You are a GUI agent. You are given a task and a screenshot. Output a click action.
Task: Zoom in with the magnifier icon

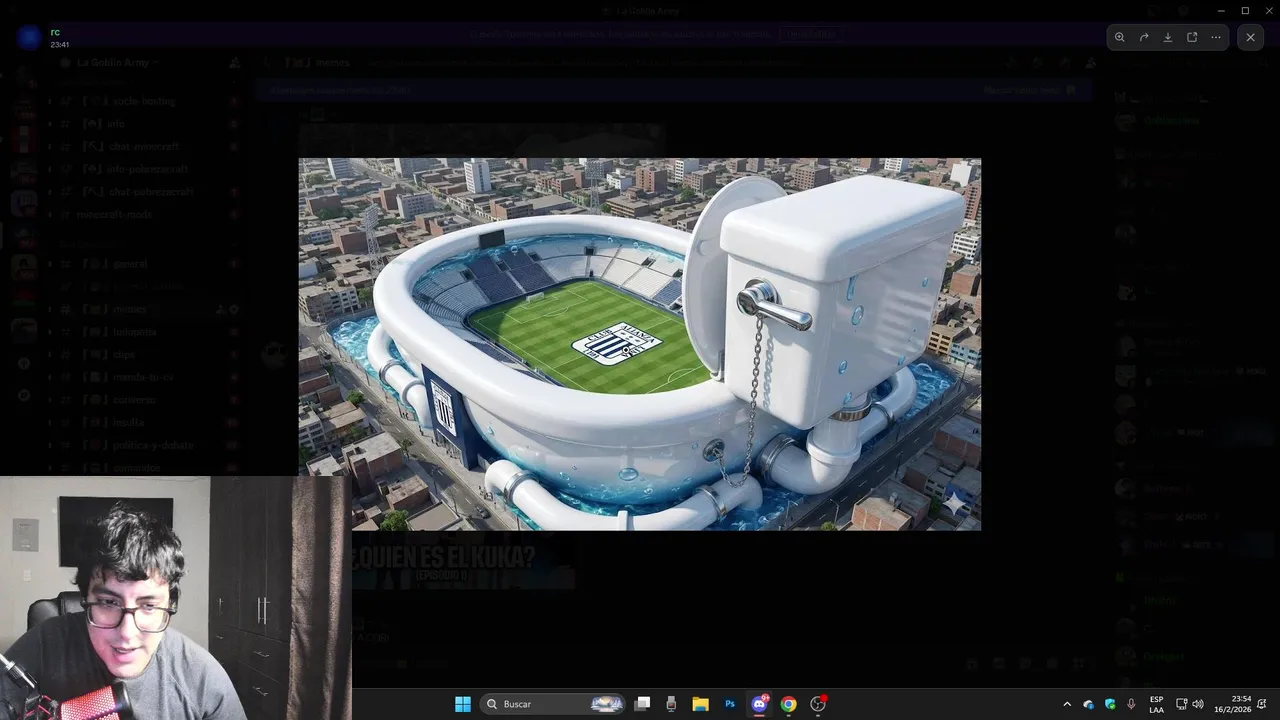point(1120,37)
